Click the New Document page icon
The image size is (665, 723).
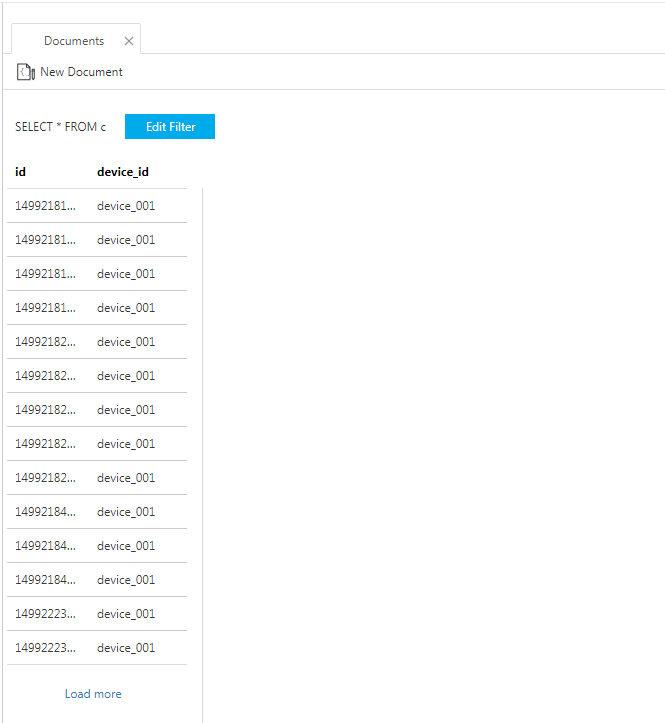point(26,72)
